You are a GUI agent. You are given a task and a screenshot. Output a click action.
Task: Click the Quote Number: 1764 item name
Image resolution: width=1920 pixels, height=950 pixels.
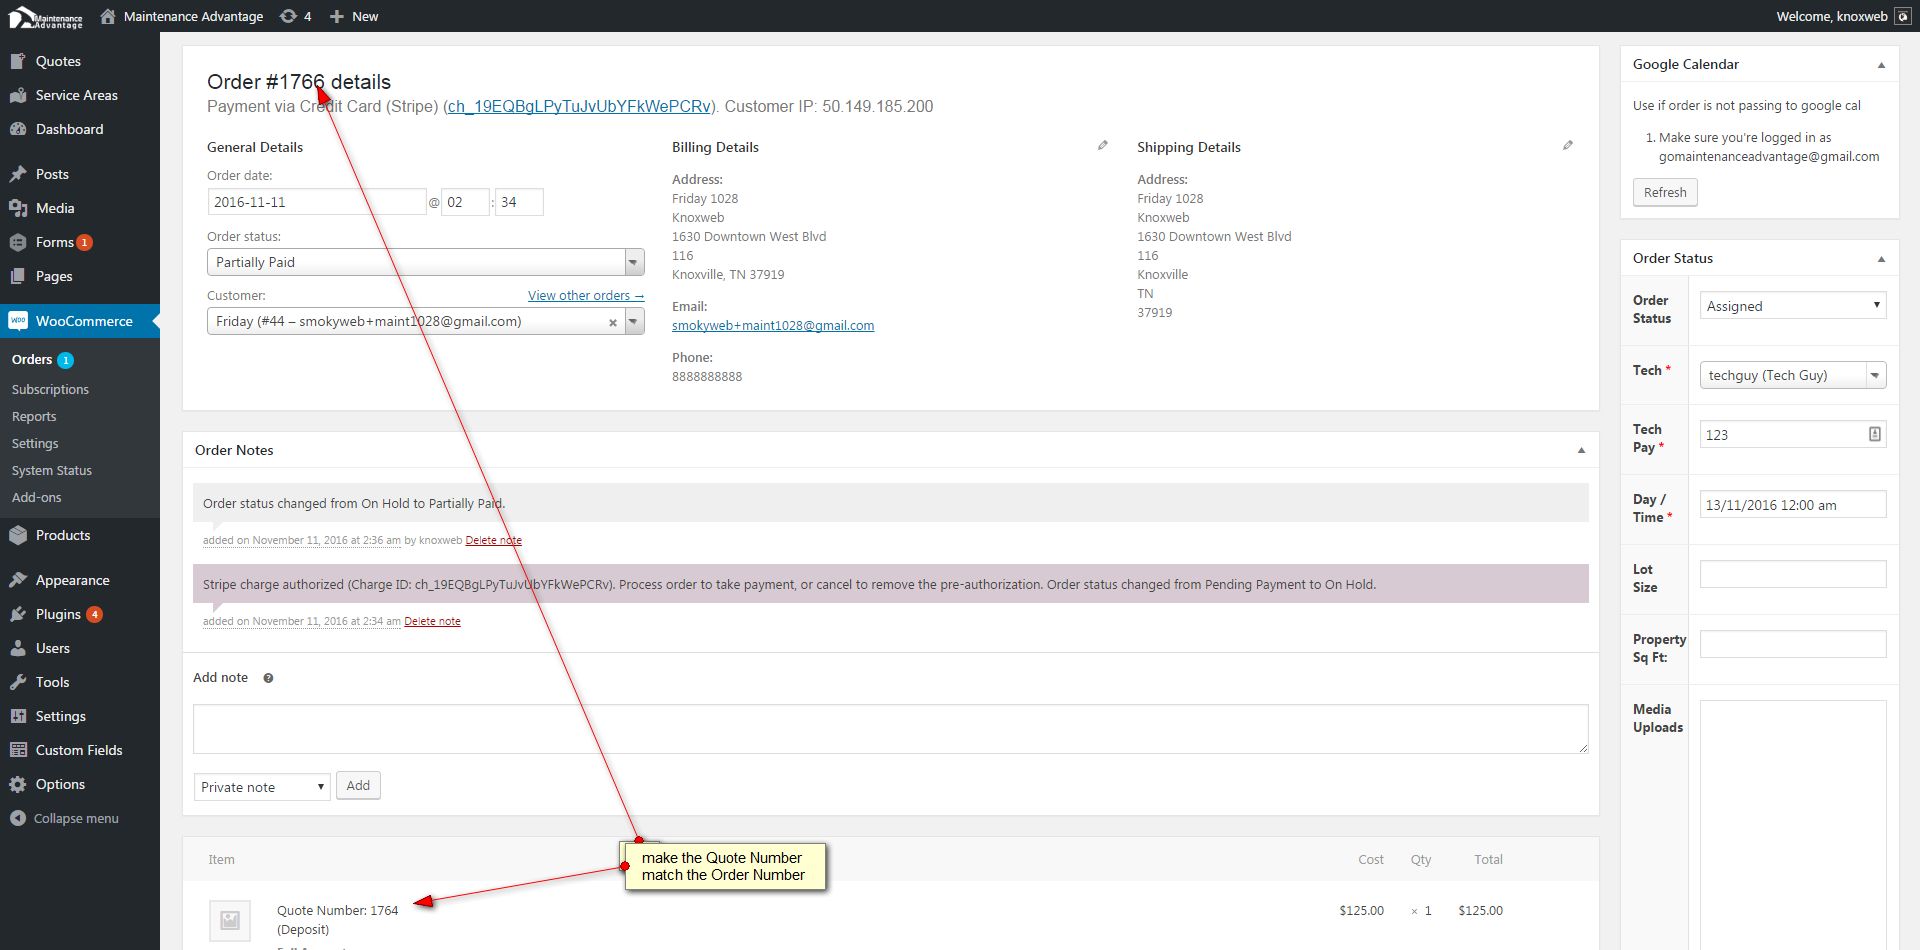(x=337, y=911)
